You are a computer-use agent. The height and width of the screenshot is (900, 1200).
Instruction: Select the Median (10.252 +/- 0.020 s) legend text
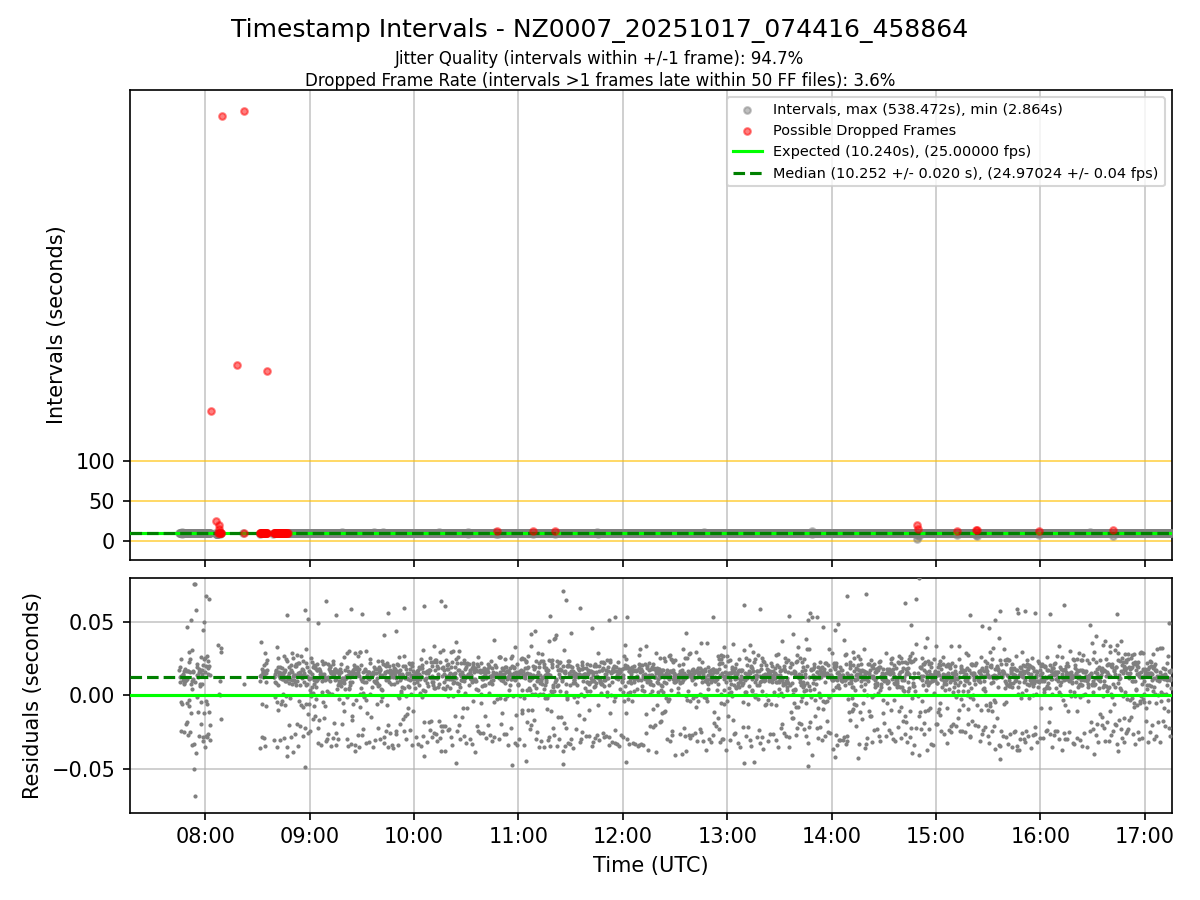965,173
